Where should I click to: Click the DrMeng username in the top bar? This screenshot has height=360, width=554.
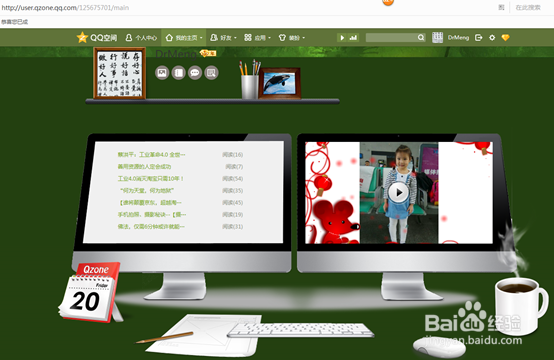(458, 37)
